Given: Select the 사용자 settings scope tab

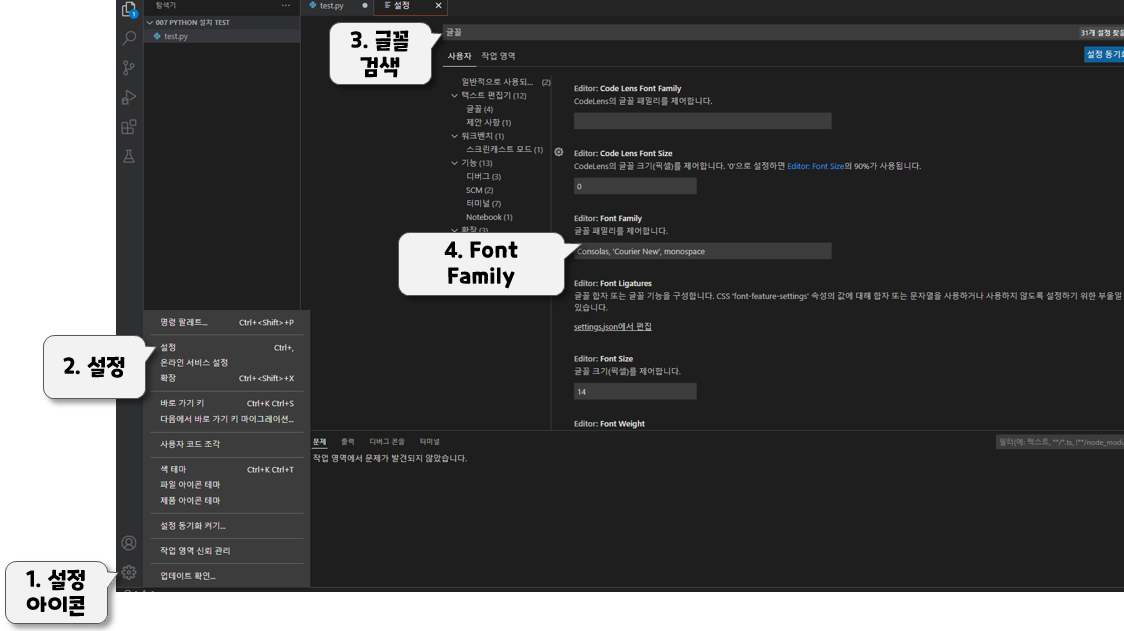Looking at the screenshot, I should coord(459,56).
